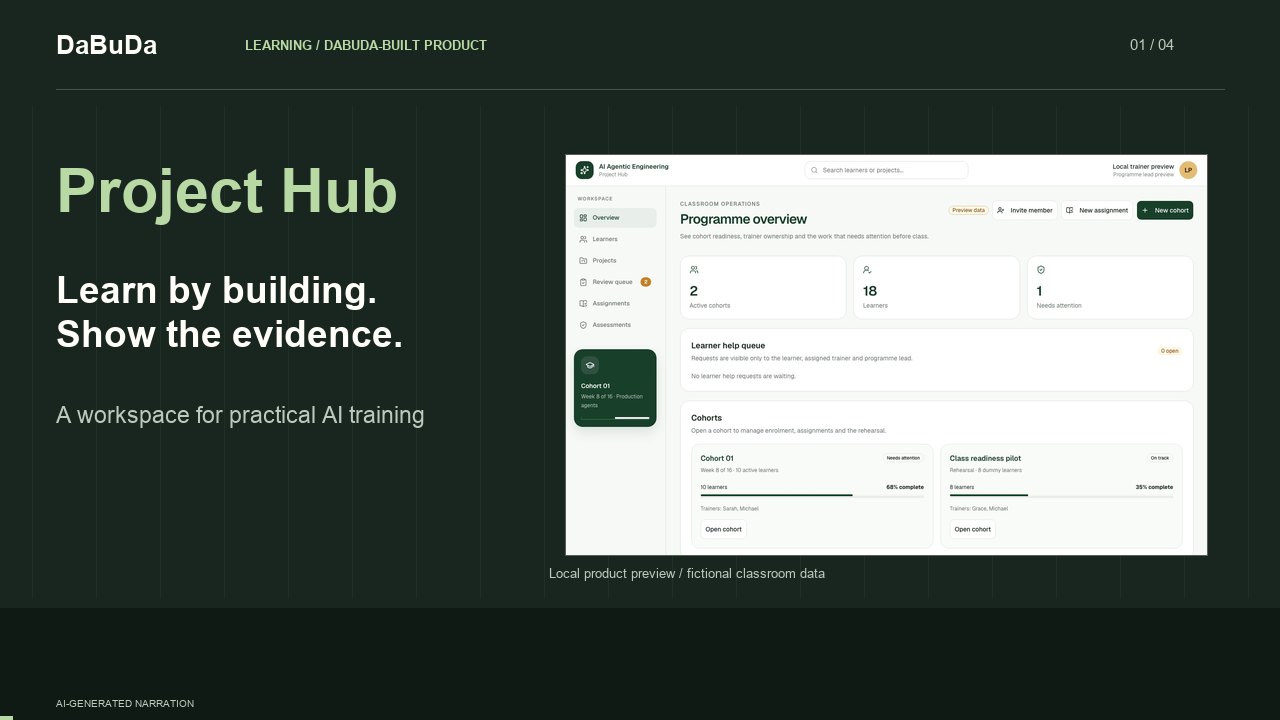Click the DaBuDa logo text on the slide
The height and width of the screenshot is (720, 1280).
(107, 45)
